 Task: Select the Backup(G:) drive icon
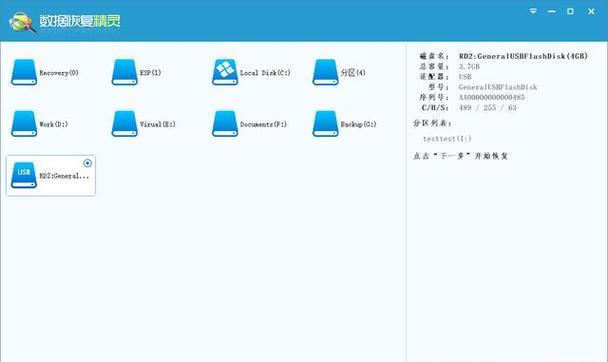pyautogui.click(x=325, y=124)
